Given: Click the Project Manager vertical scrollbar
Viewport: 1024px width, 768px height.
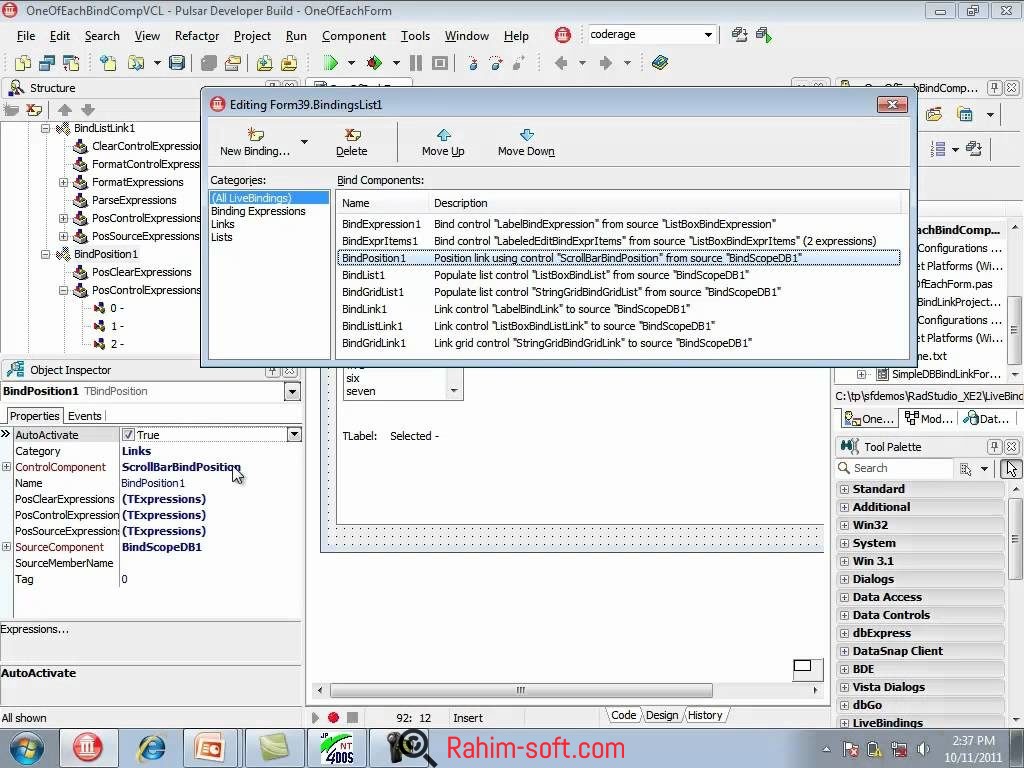Looking at the screenshot, I should pyautogui.click(x=1015, y=300).
